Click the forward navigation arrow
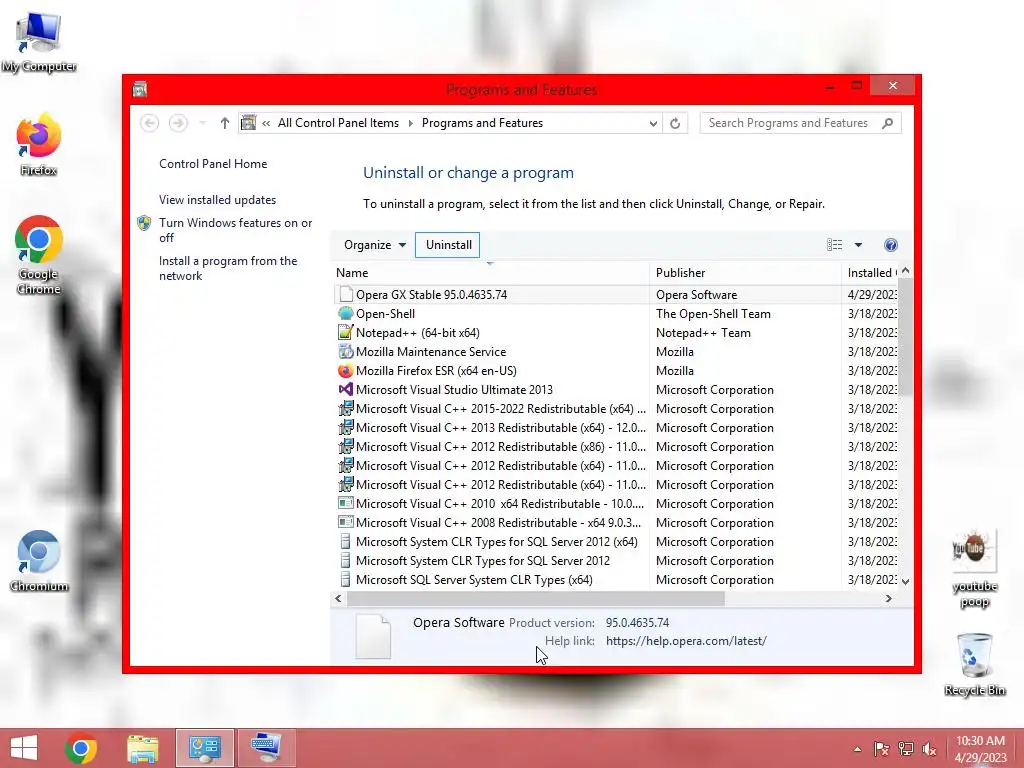 [x=178, y=123]
